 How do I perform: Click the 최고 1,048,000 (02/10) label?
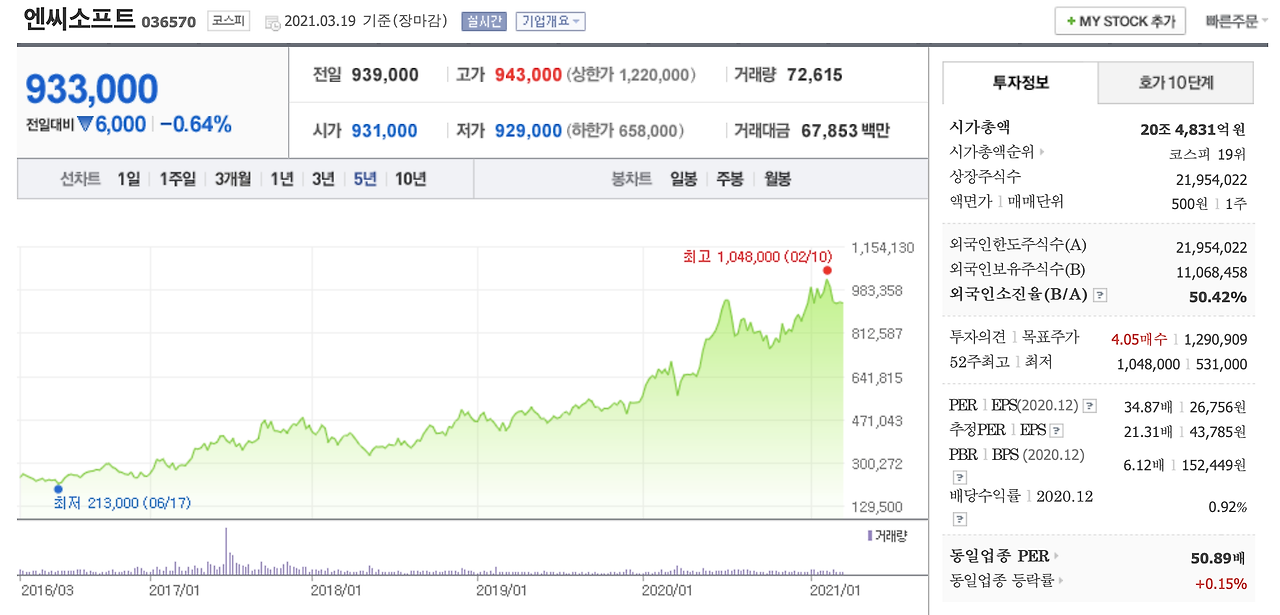tap(757, 257)
